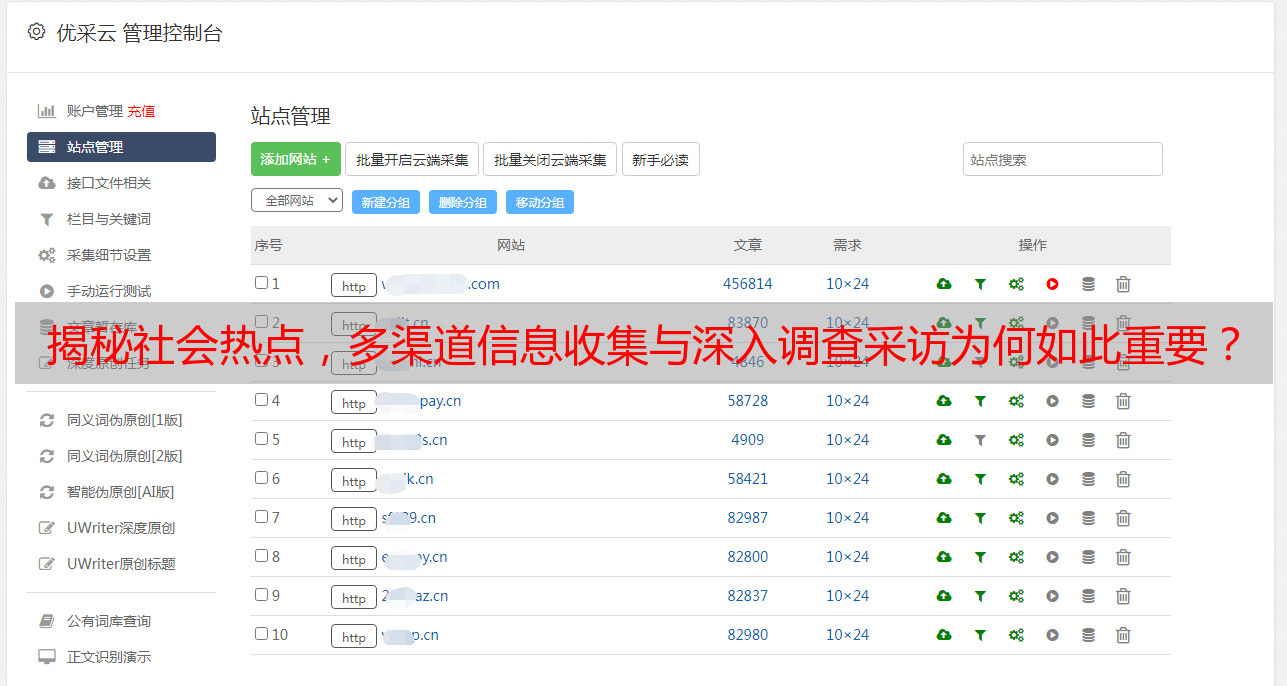Tick checkbox for site row 5
Viewport: 1287px width, 686px height.
point(261,439)
